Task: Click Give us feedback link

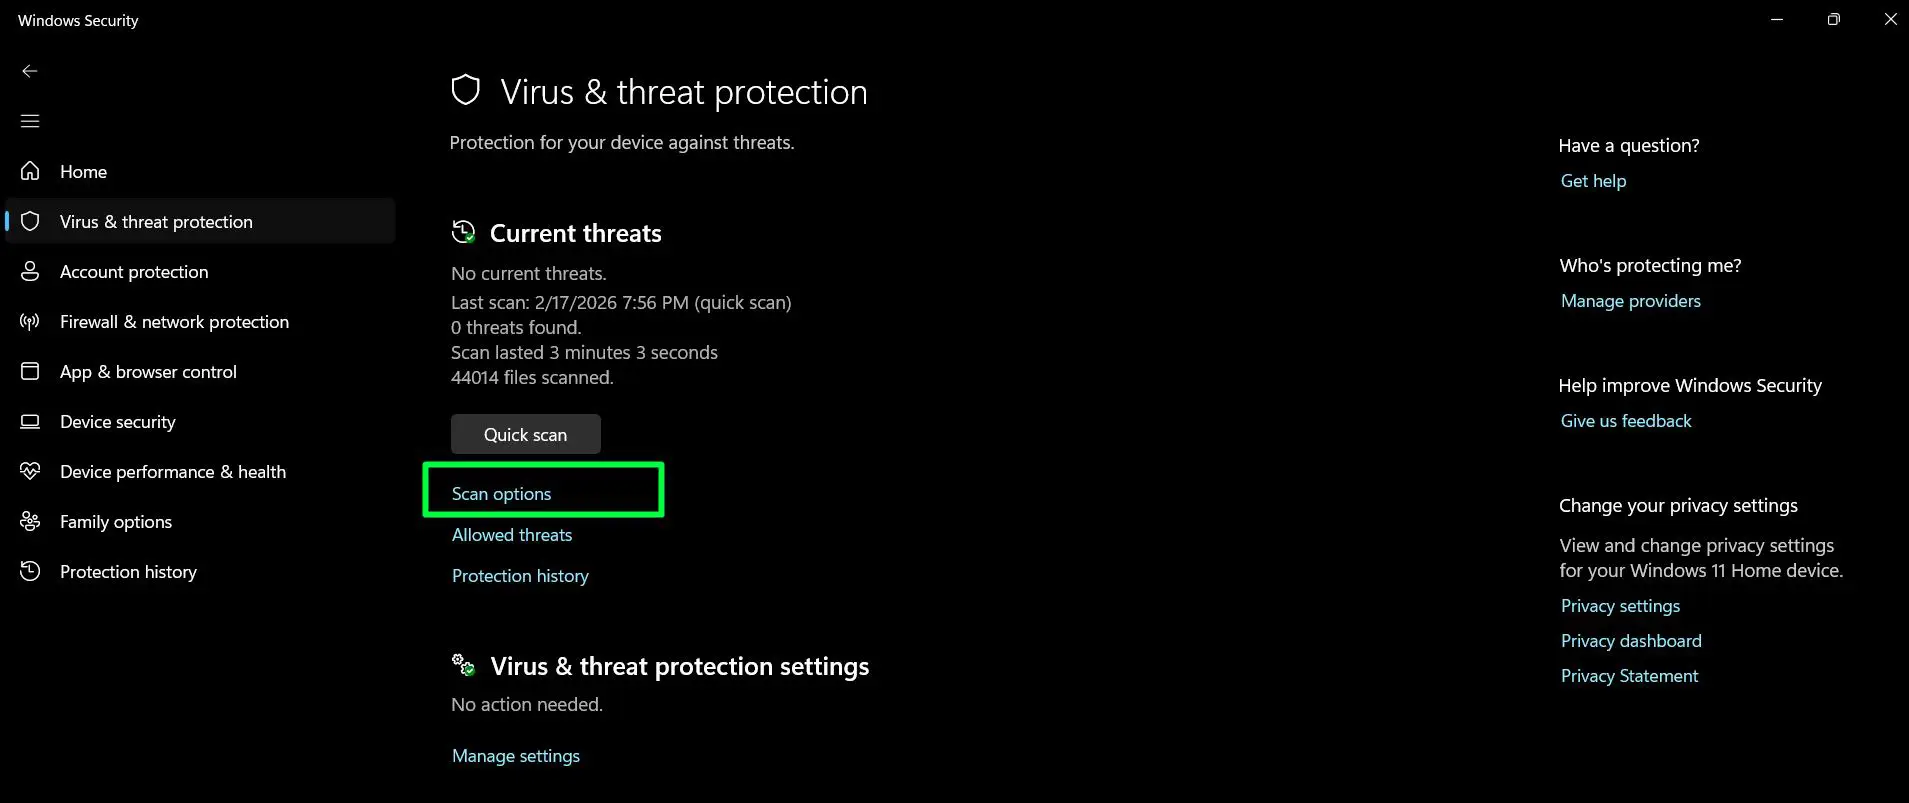Action: [1625, 420]
